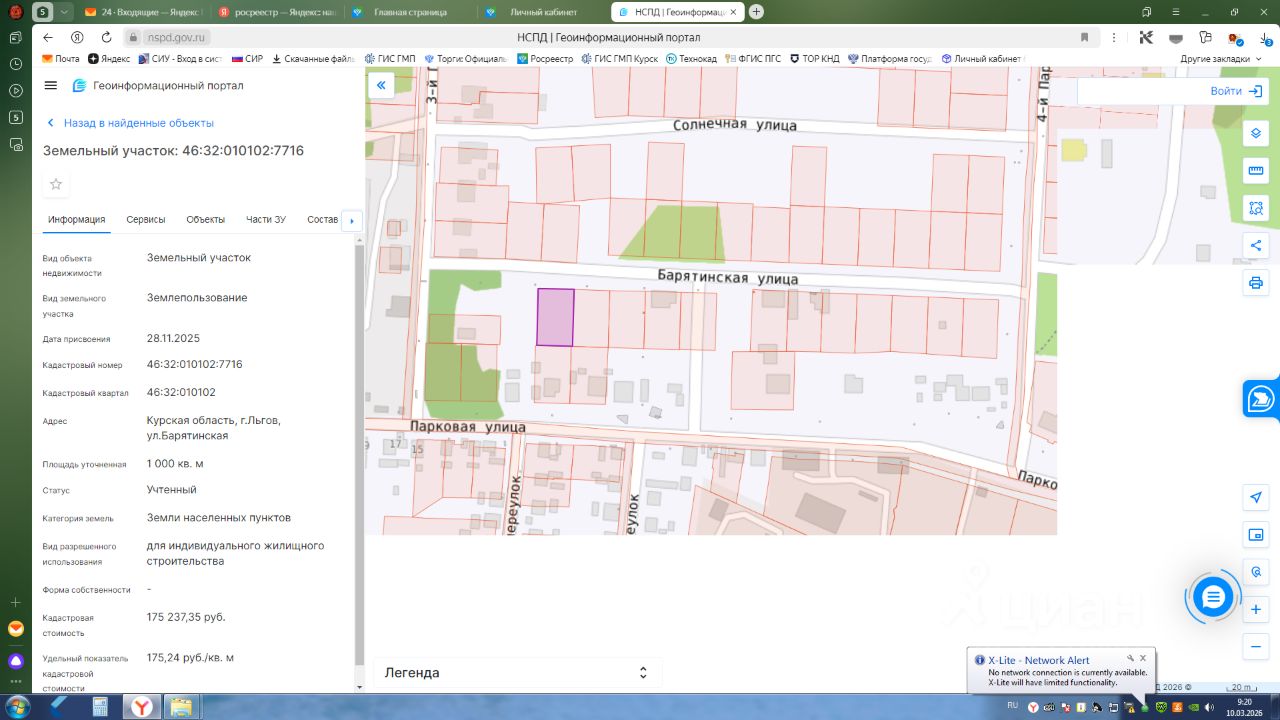
Task: Click the my location arrow icon
Action: 1256,498
